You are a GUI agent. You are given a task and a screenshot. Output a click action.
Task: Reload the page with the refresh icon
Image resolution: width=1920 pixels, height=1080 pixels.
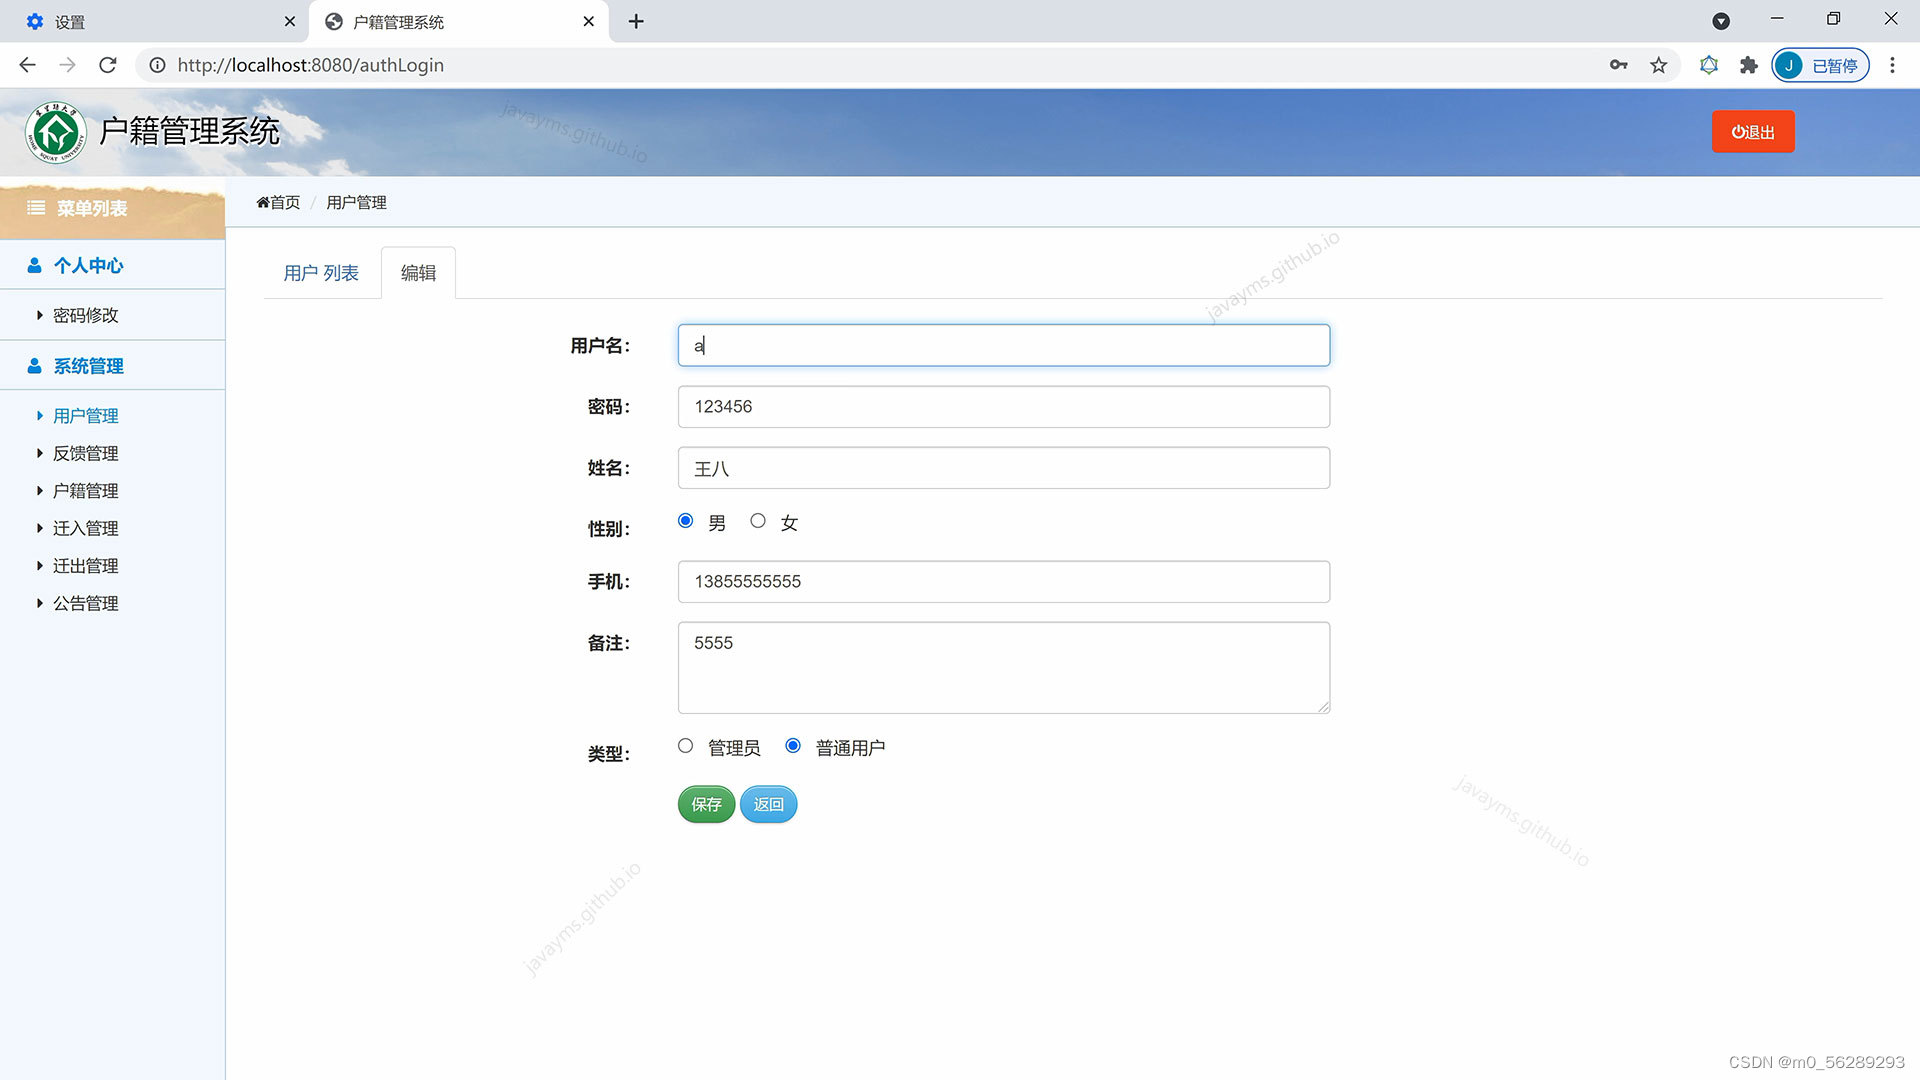(x=108, y=66)
